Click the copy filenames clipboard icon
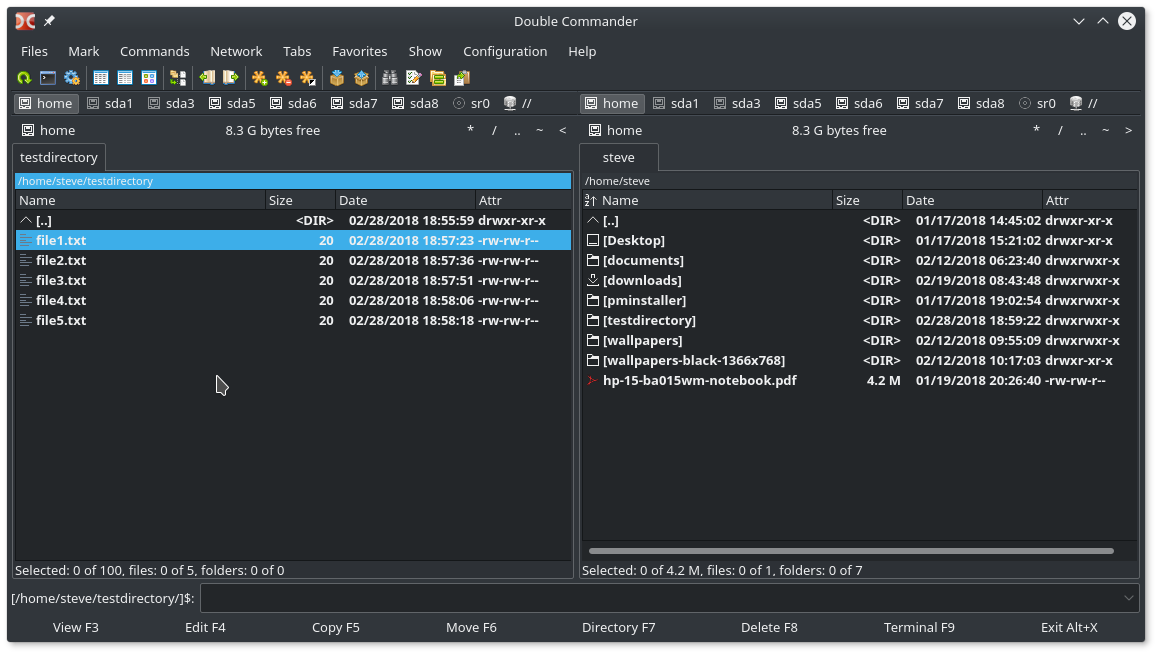Image resolution: width=1158 pixels, height=655 pixels. (462, 78)
